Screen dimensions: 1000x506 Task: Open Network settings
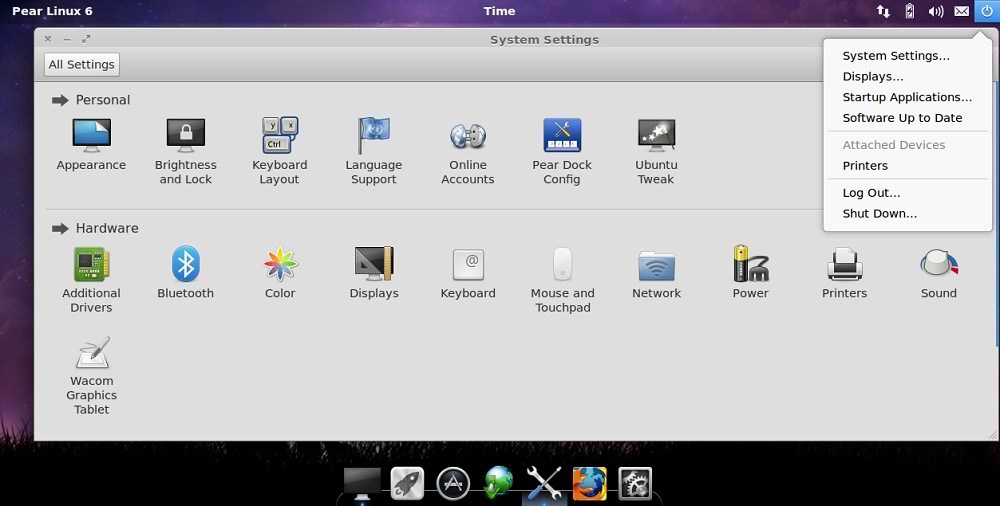click(656, 273)
